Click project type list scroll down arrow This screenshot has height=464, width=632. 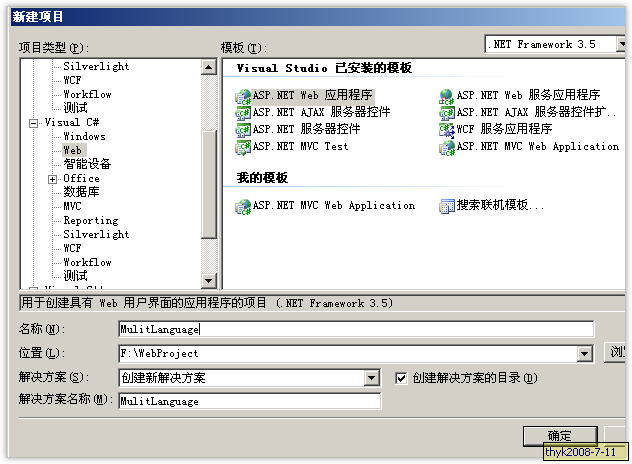coord(208,281)
